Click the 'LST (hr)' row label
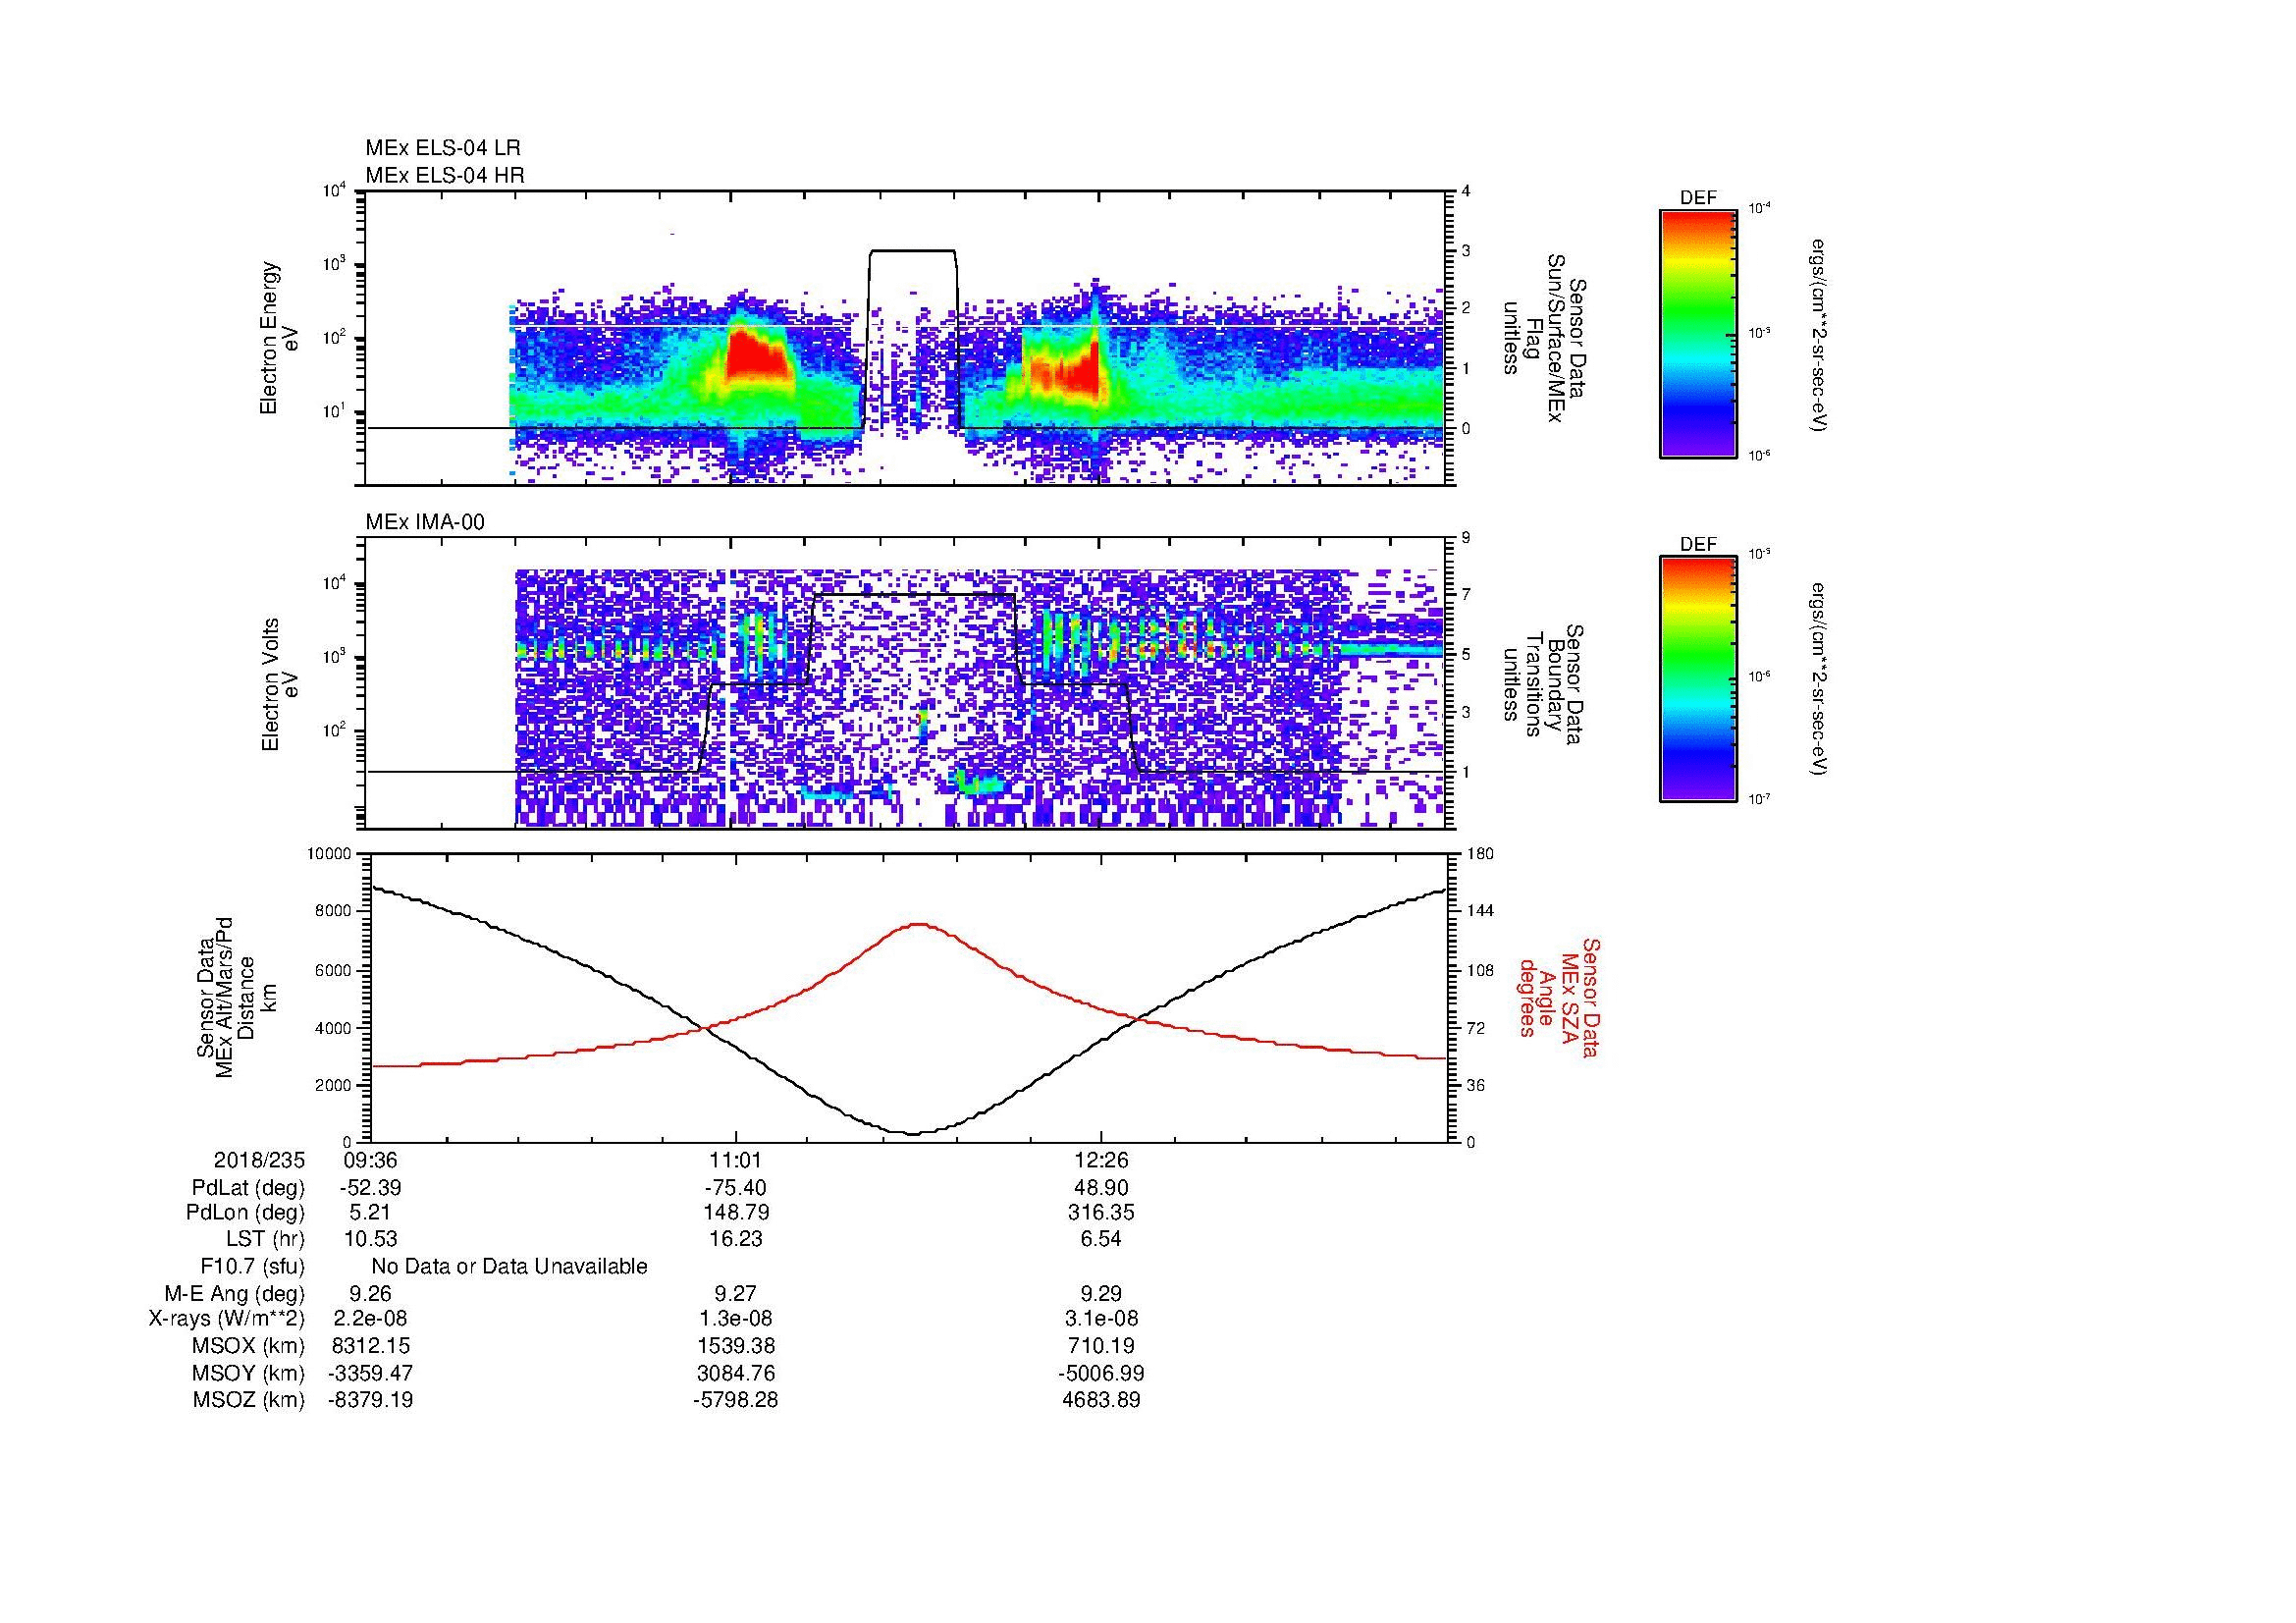 click(x=265, y=1240)
